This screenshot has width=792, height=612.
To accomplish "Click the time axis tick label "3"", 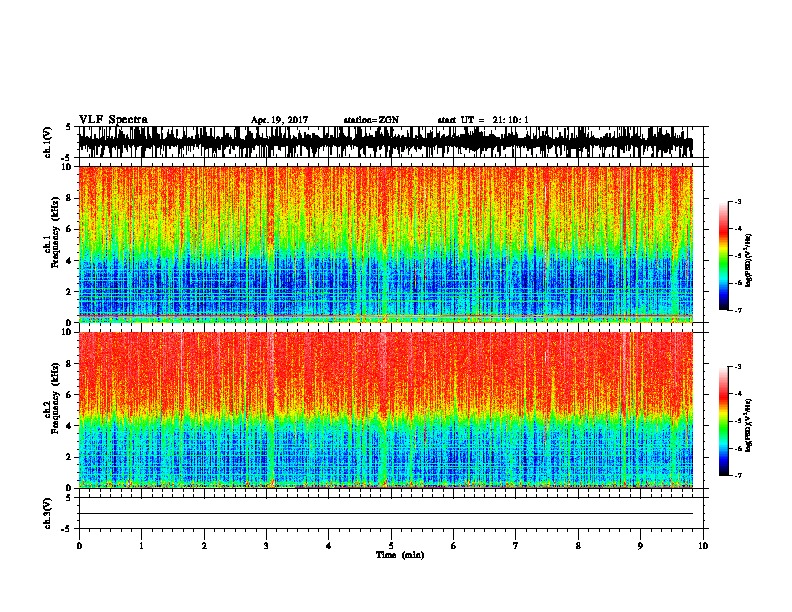I will [x=266, y=546].
